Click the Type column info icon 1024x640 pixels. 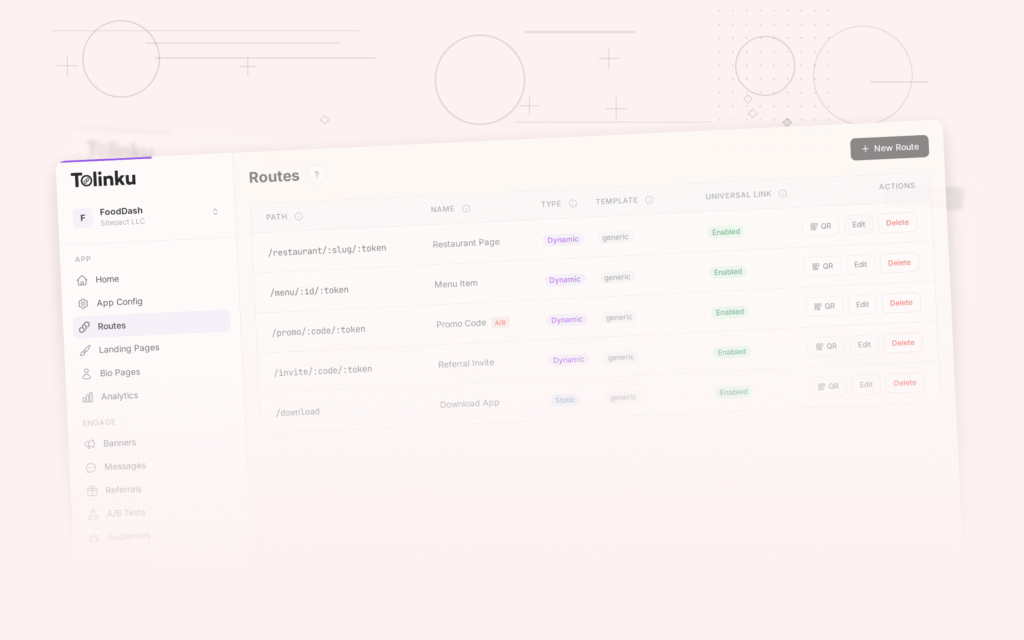click(573, 203)
